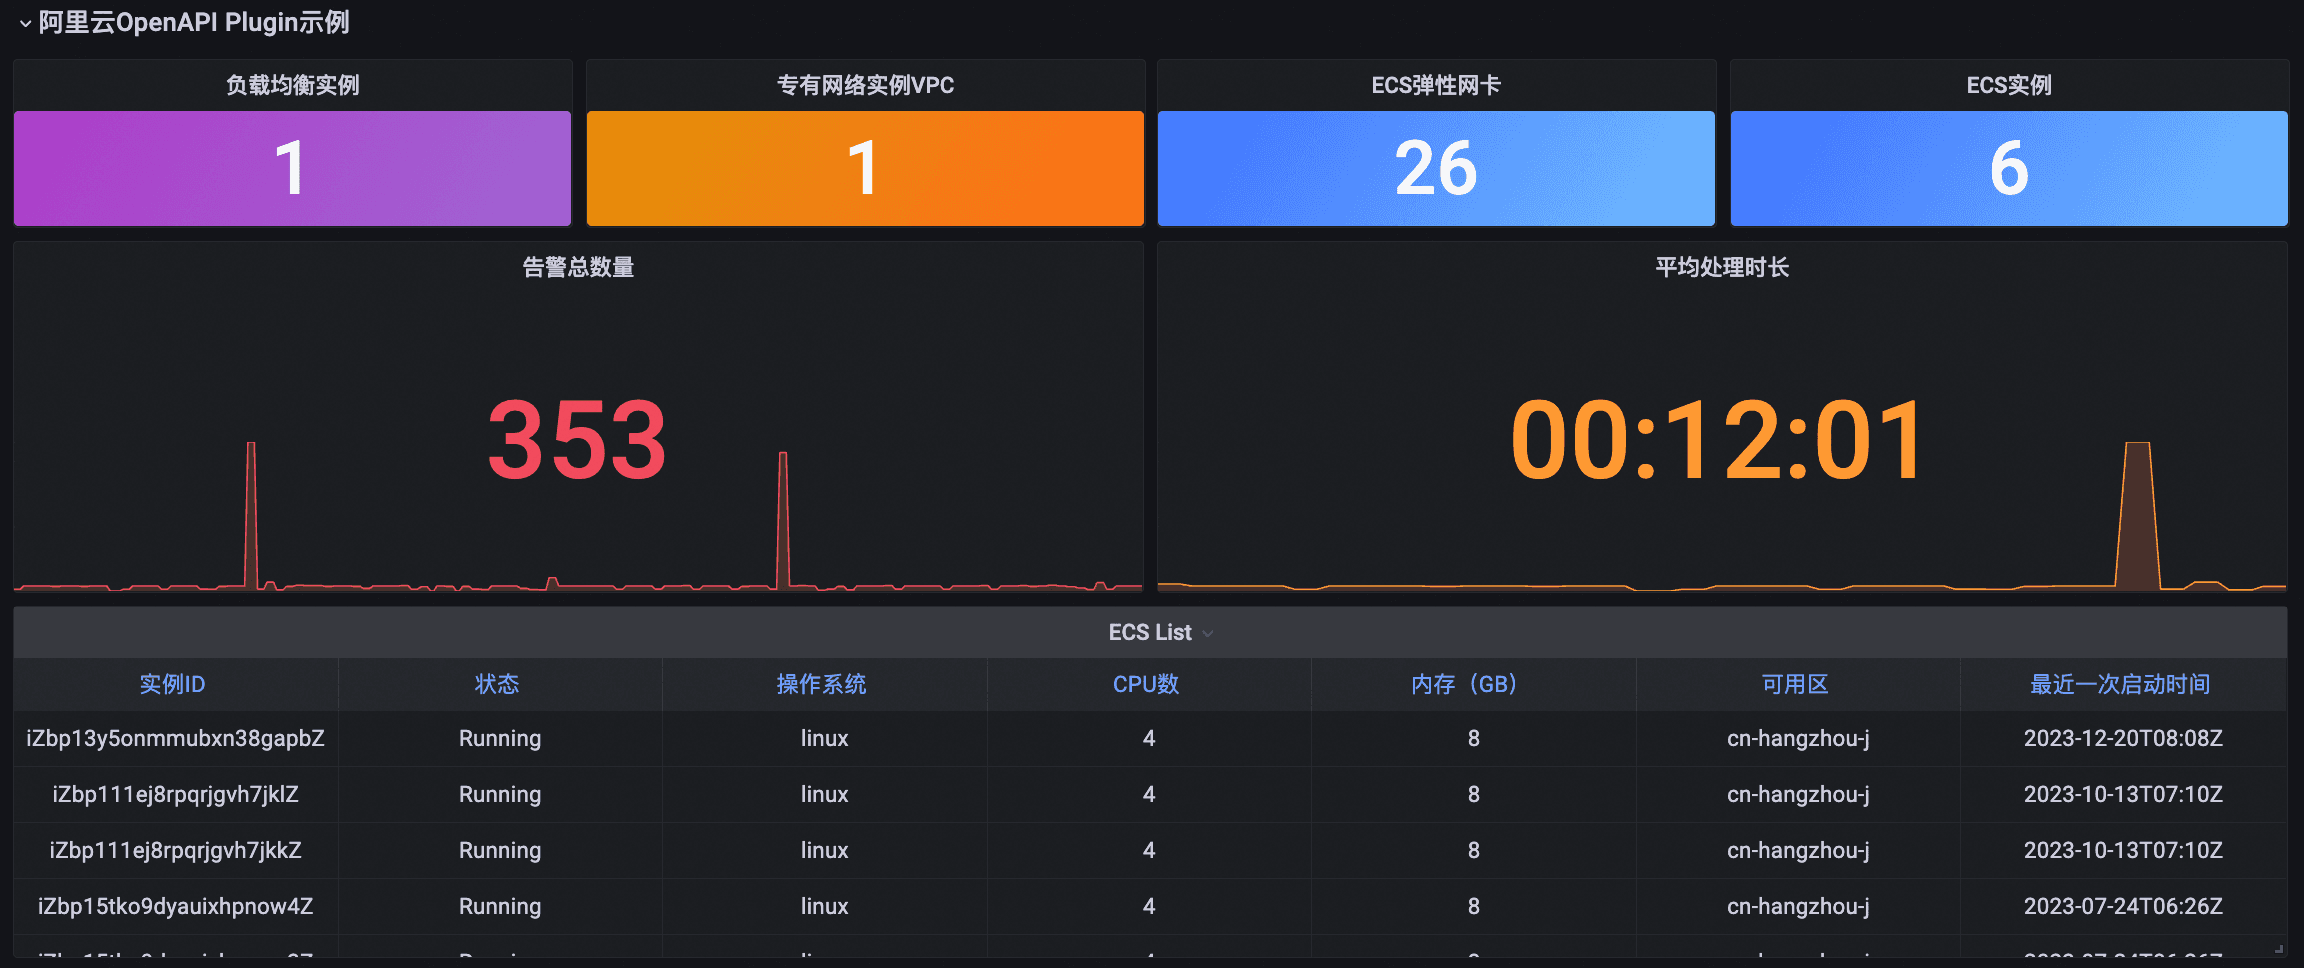Collapse the 阿里云OpenAPI Plugin示例 row chevron

click(25, 24)
